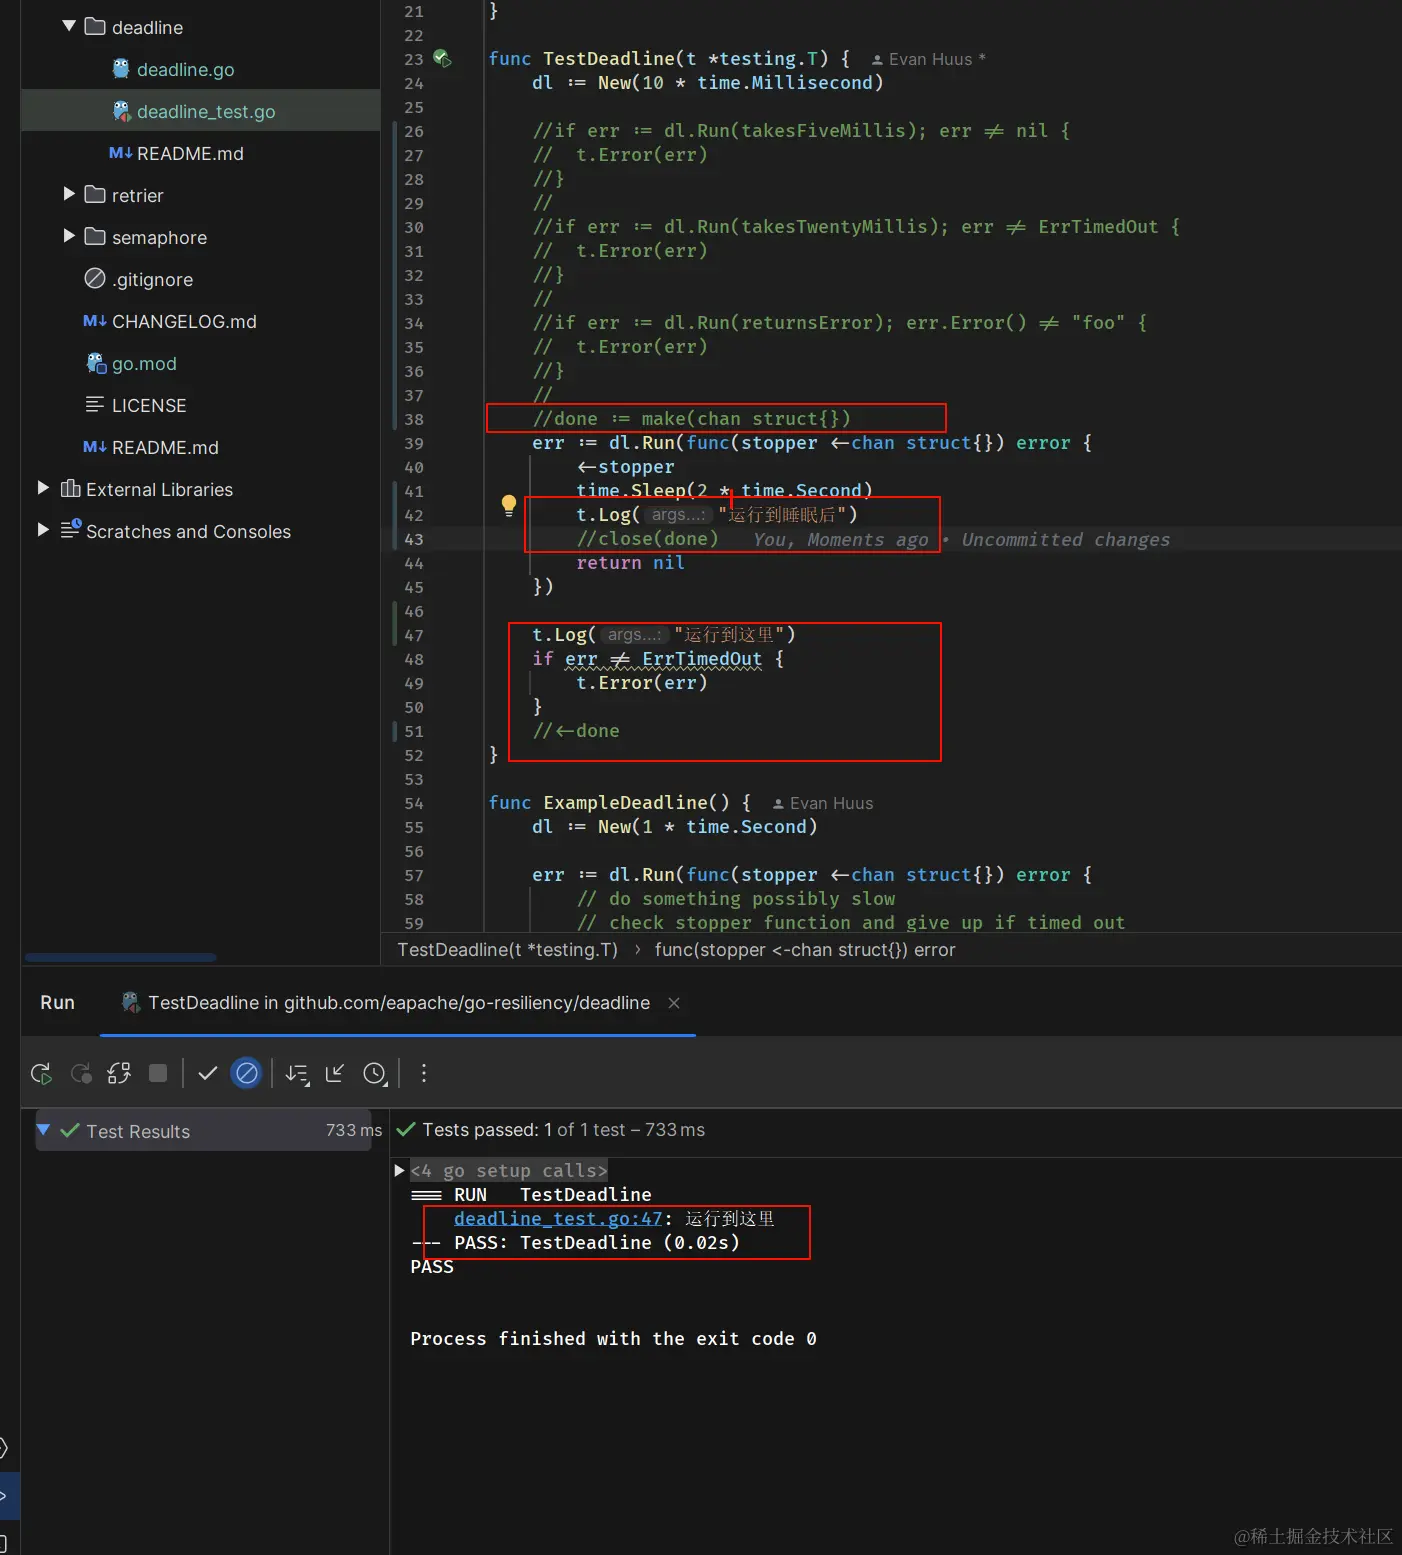
Task: Select the TestDeadline run configuration tab
Action: 399,1003
